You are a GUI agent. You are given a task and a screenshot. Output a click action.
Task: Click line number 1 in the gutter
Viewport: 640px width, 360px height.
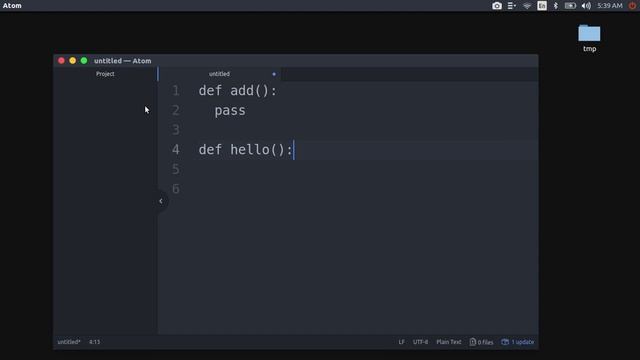[176, 91]
